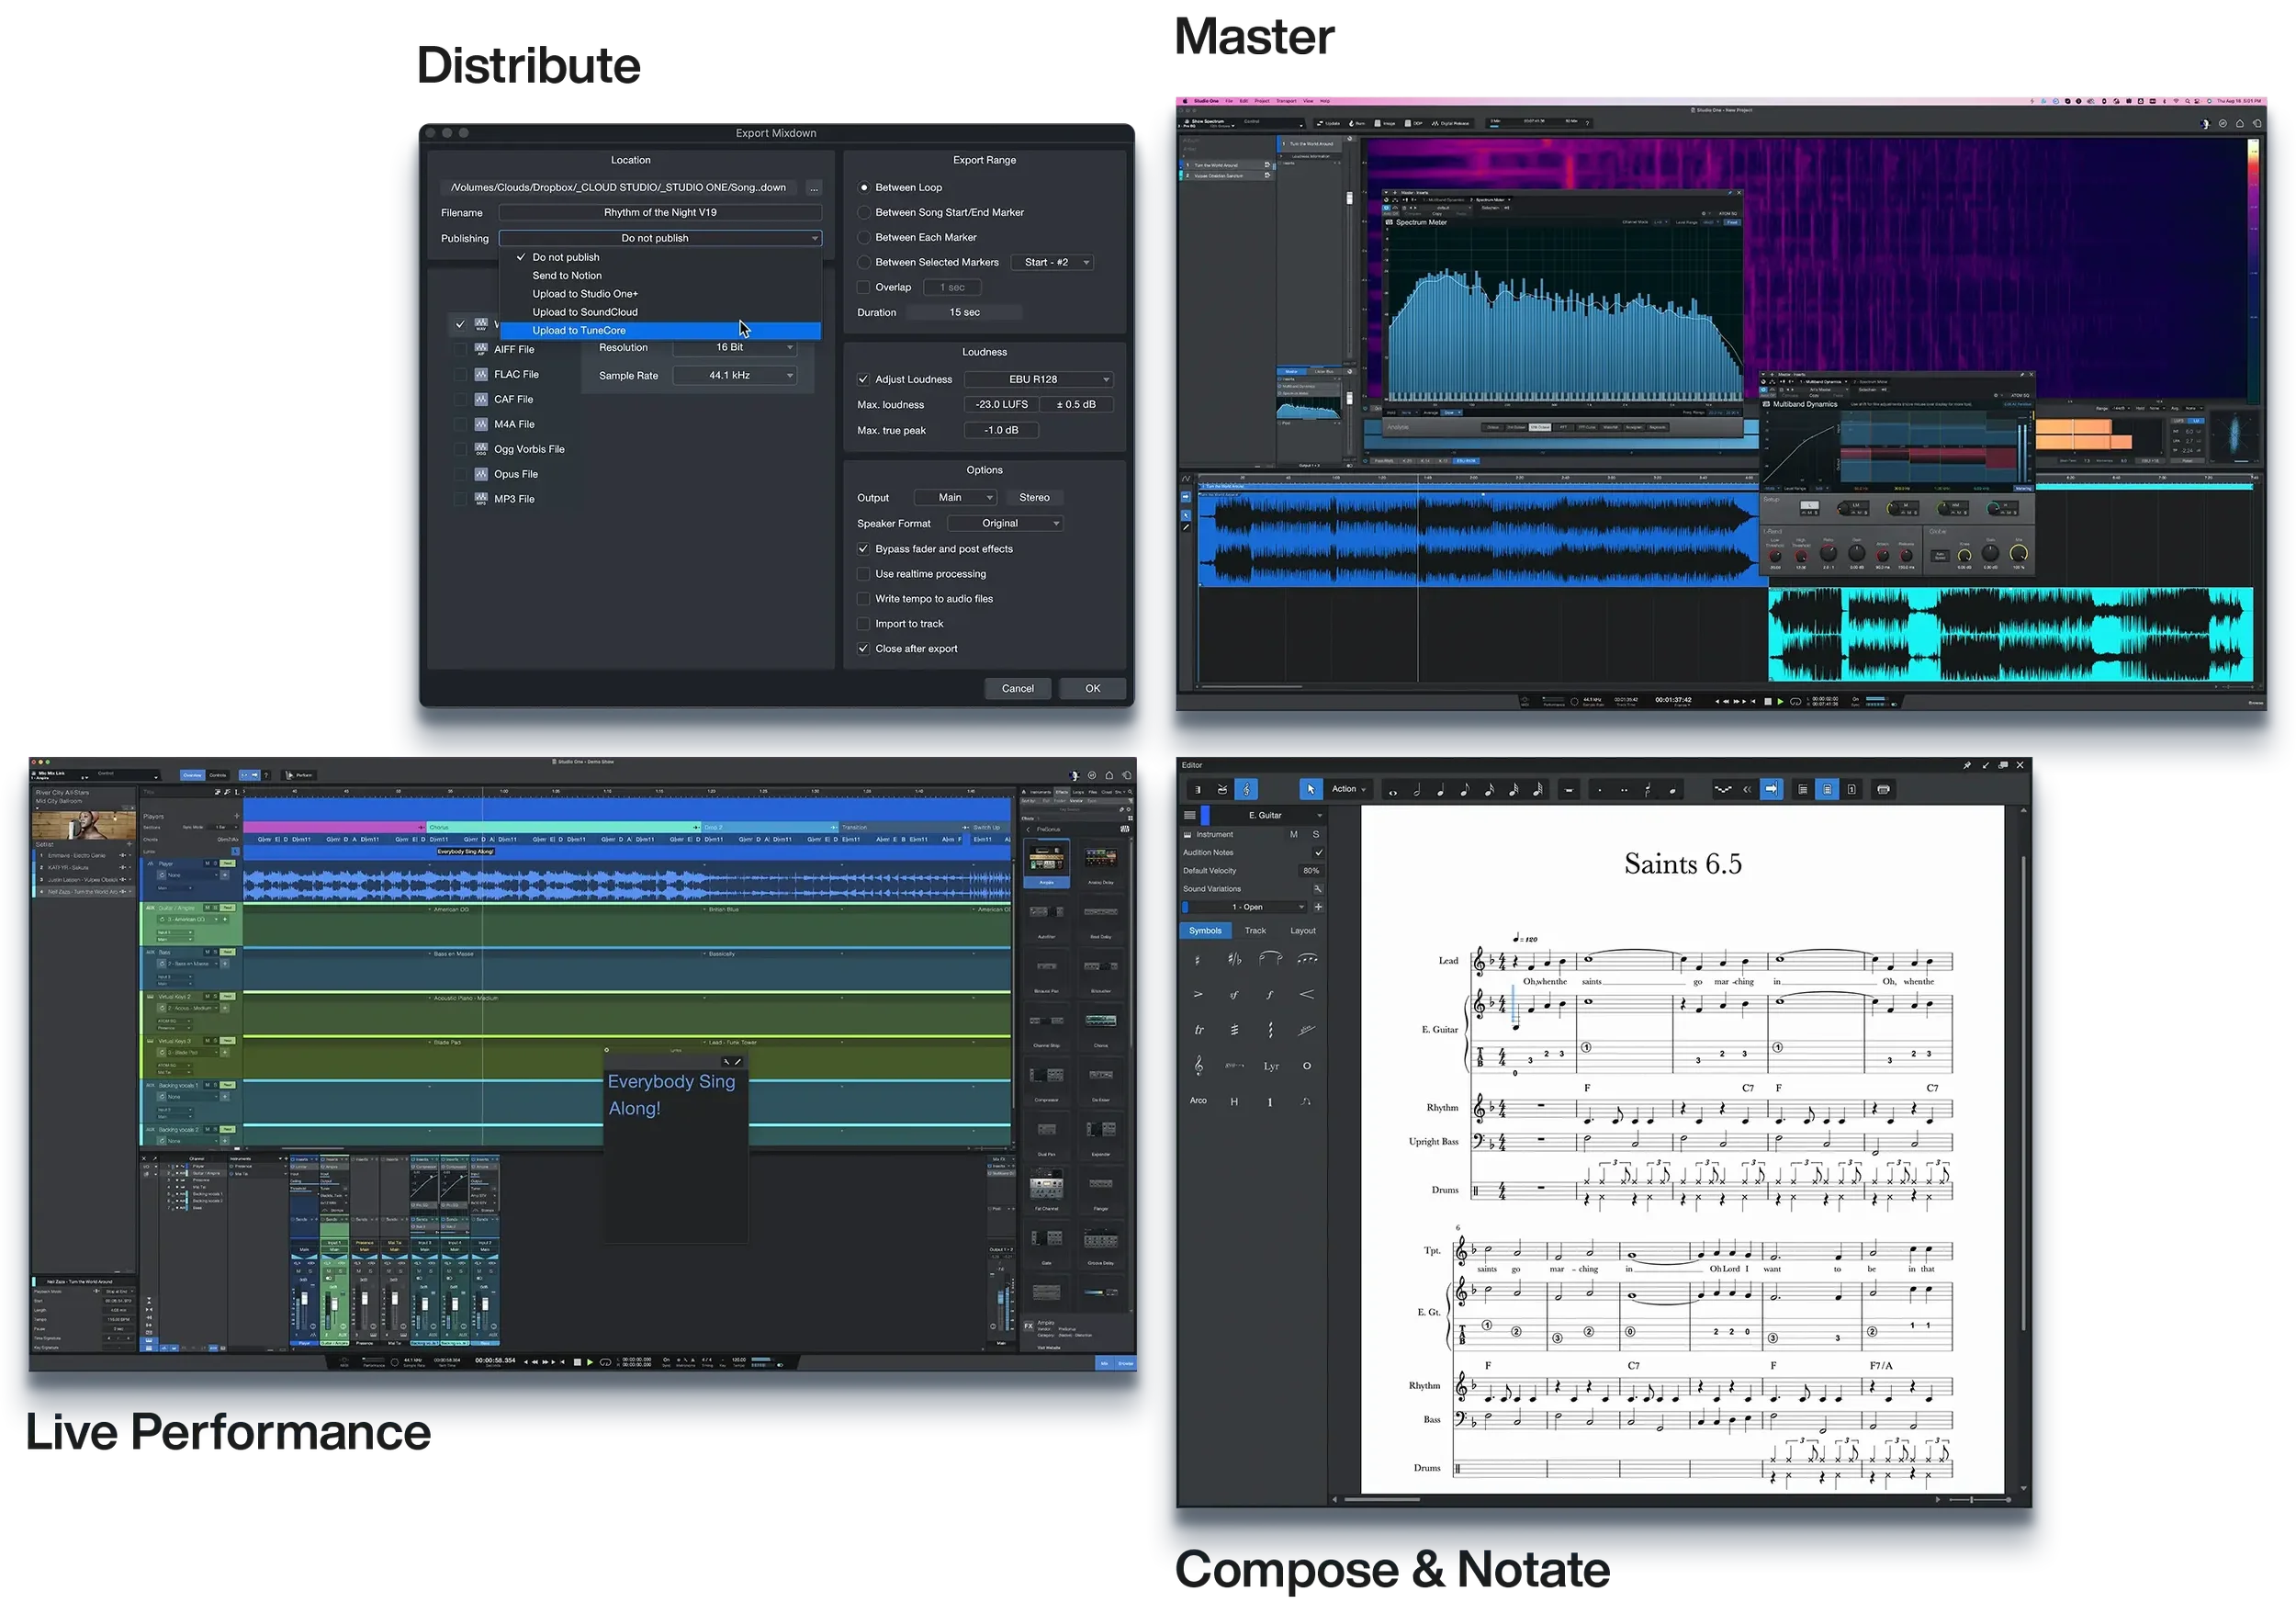Enable Use realtime processing checkbox
The image size is (2296, 1614).
pos(864,574)
